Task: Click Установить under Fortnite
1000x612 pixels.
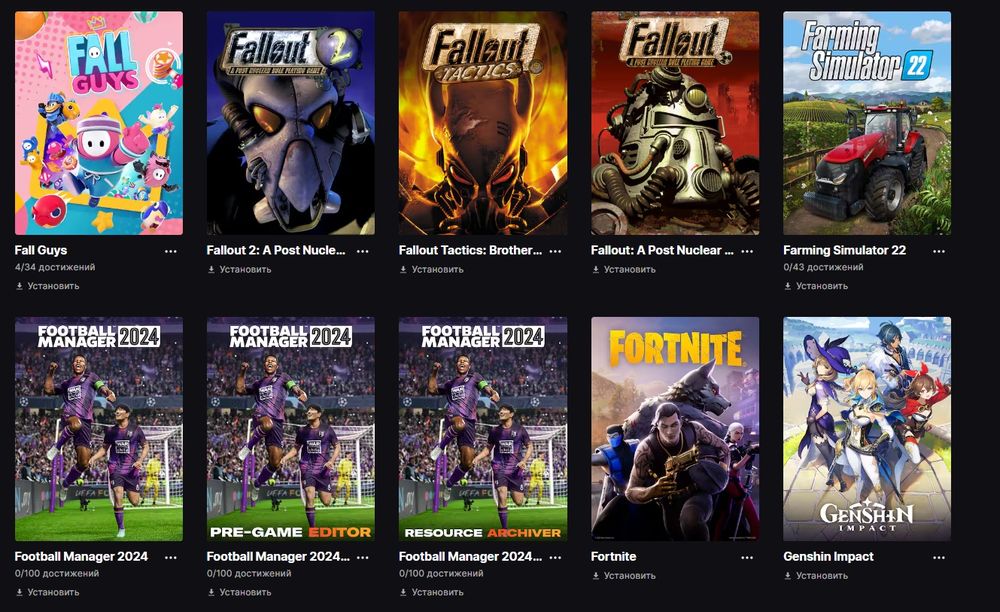Action: tap(630, 576)
